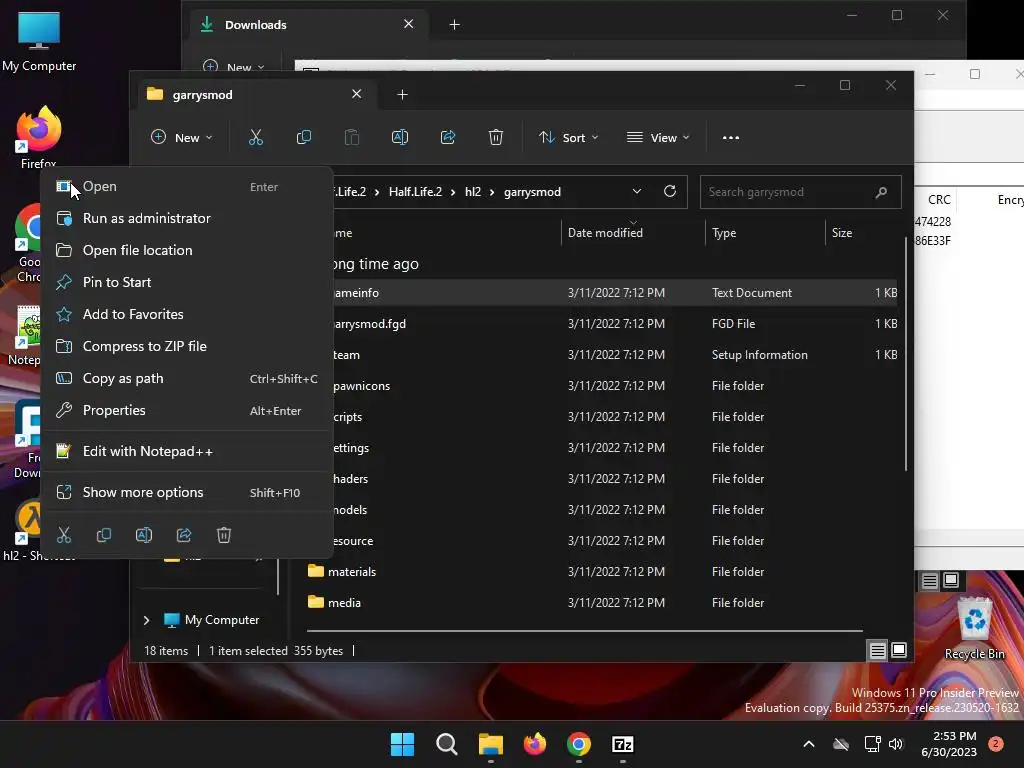This screenshot has height=768, width=1024.
Task: Select the Firefox desktop shortcut
Action: pos(39,136)
